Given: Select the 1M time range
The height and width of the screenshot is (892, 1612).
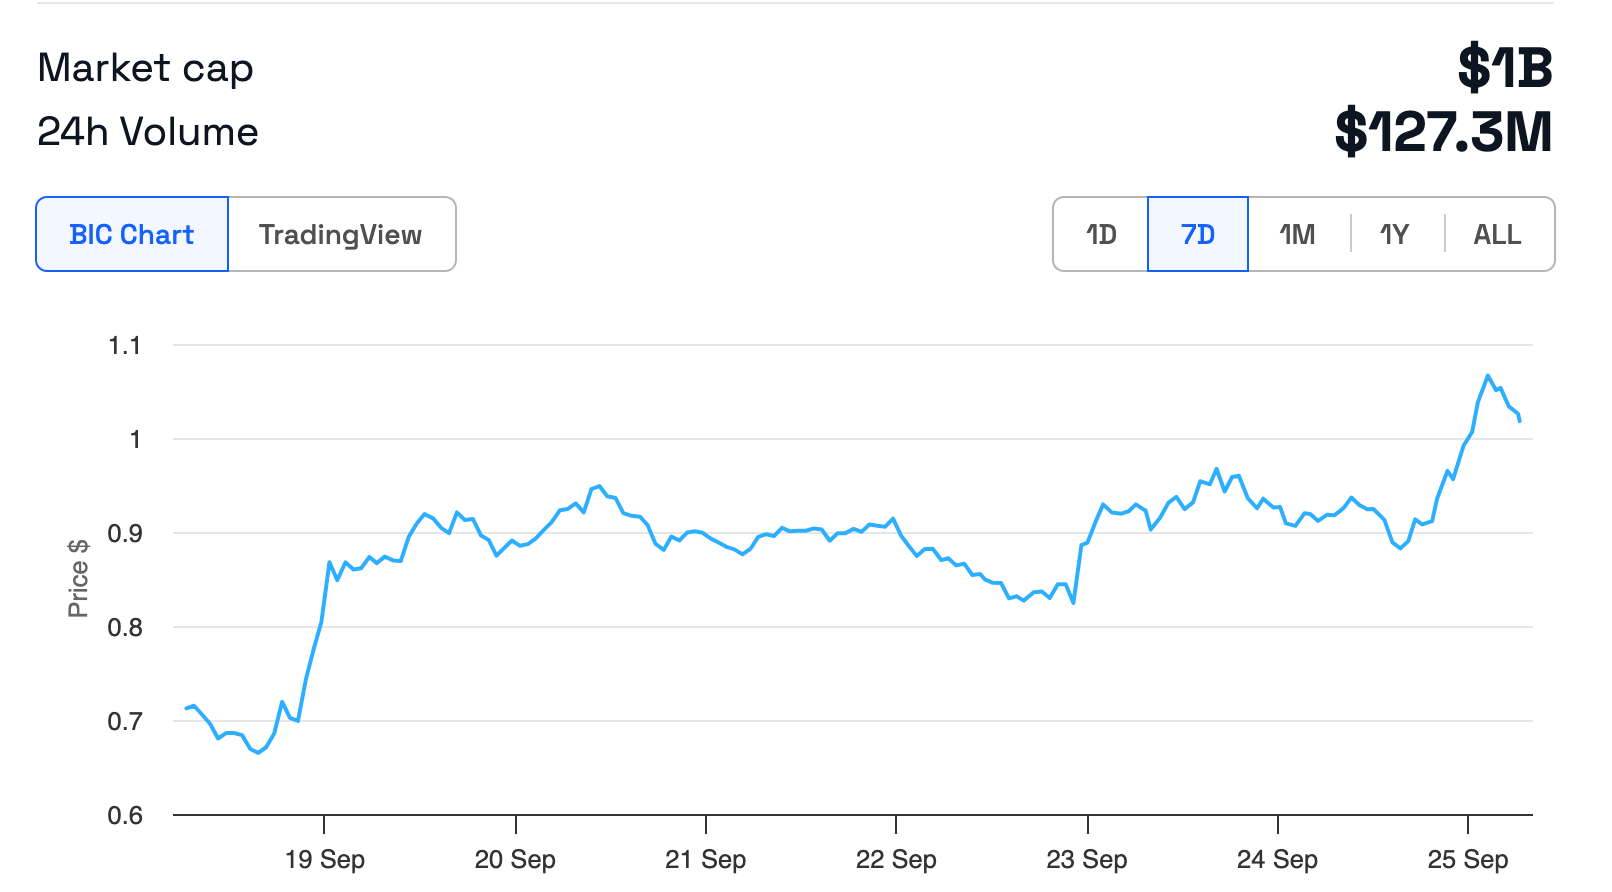Looking at the screenshot, I should [1298, 234].
